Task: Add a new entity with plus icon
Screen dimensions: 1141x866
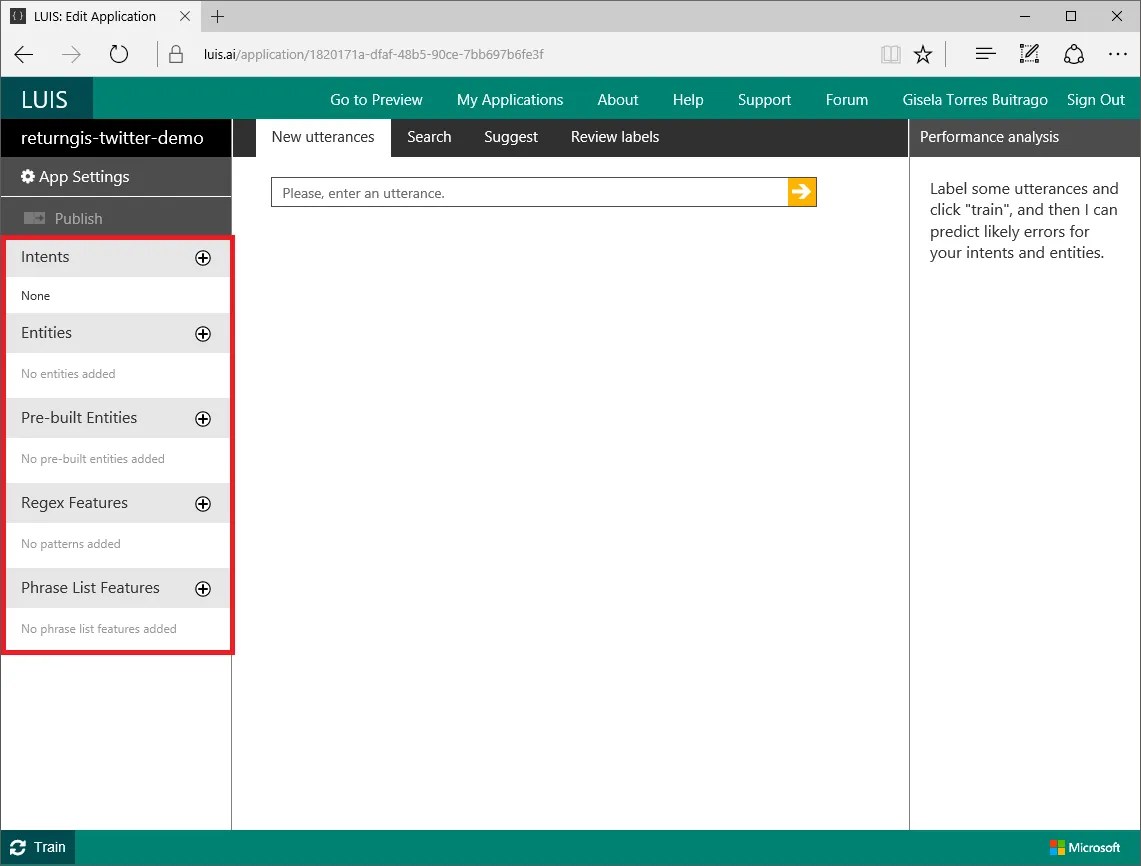Action: click(x=203, y=333)
